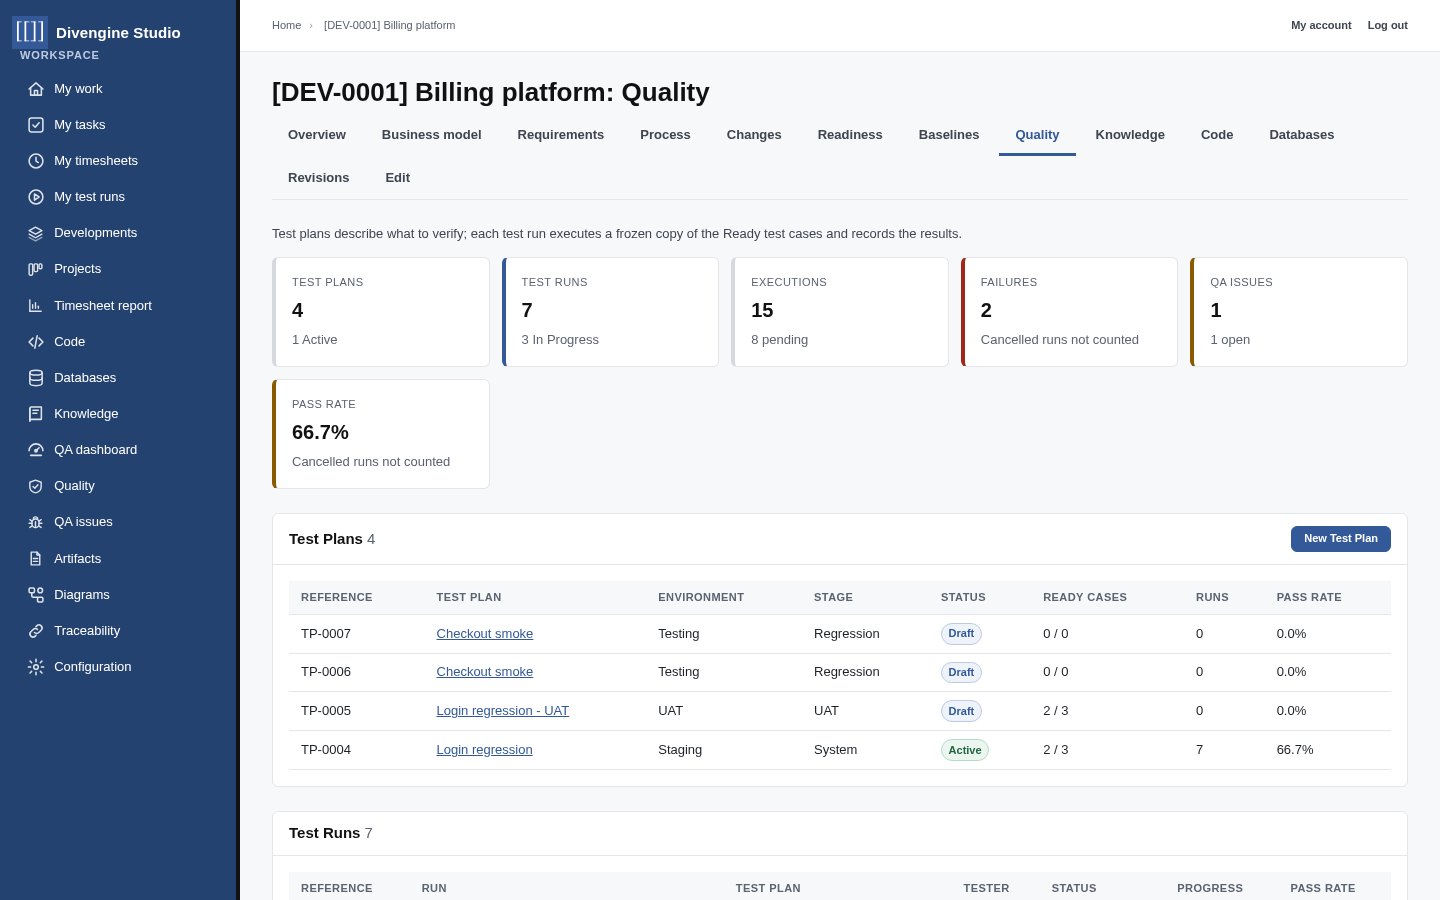Viewport: 1440px width, 900px height.
Task: Click the Active status badge for TP-0004
Action: click(x=965, y=750)
